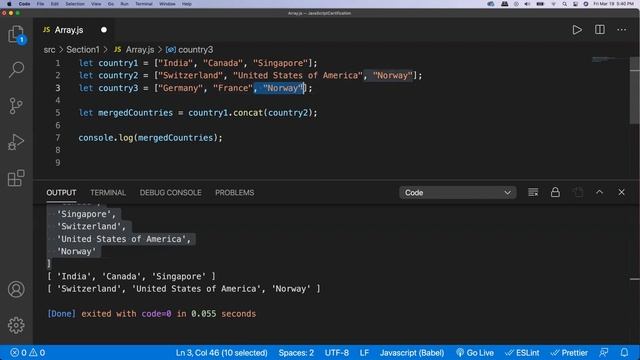Click src in the breadcrumb
The height and width of the screenshot is (360, 640).
click(x=49, y=50)
